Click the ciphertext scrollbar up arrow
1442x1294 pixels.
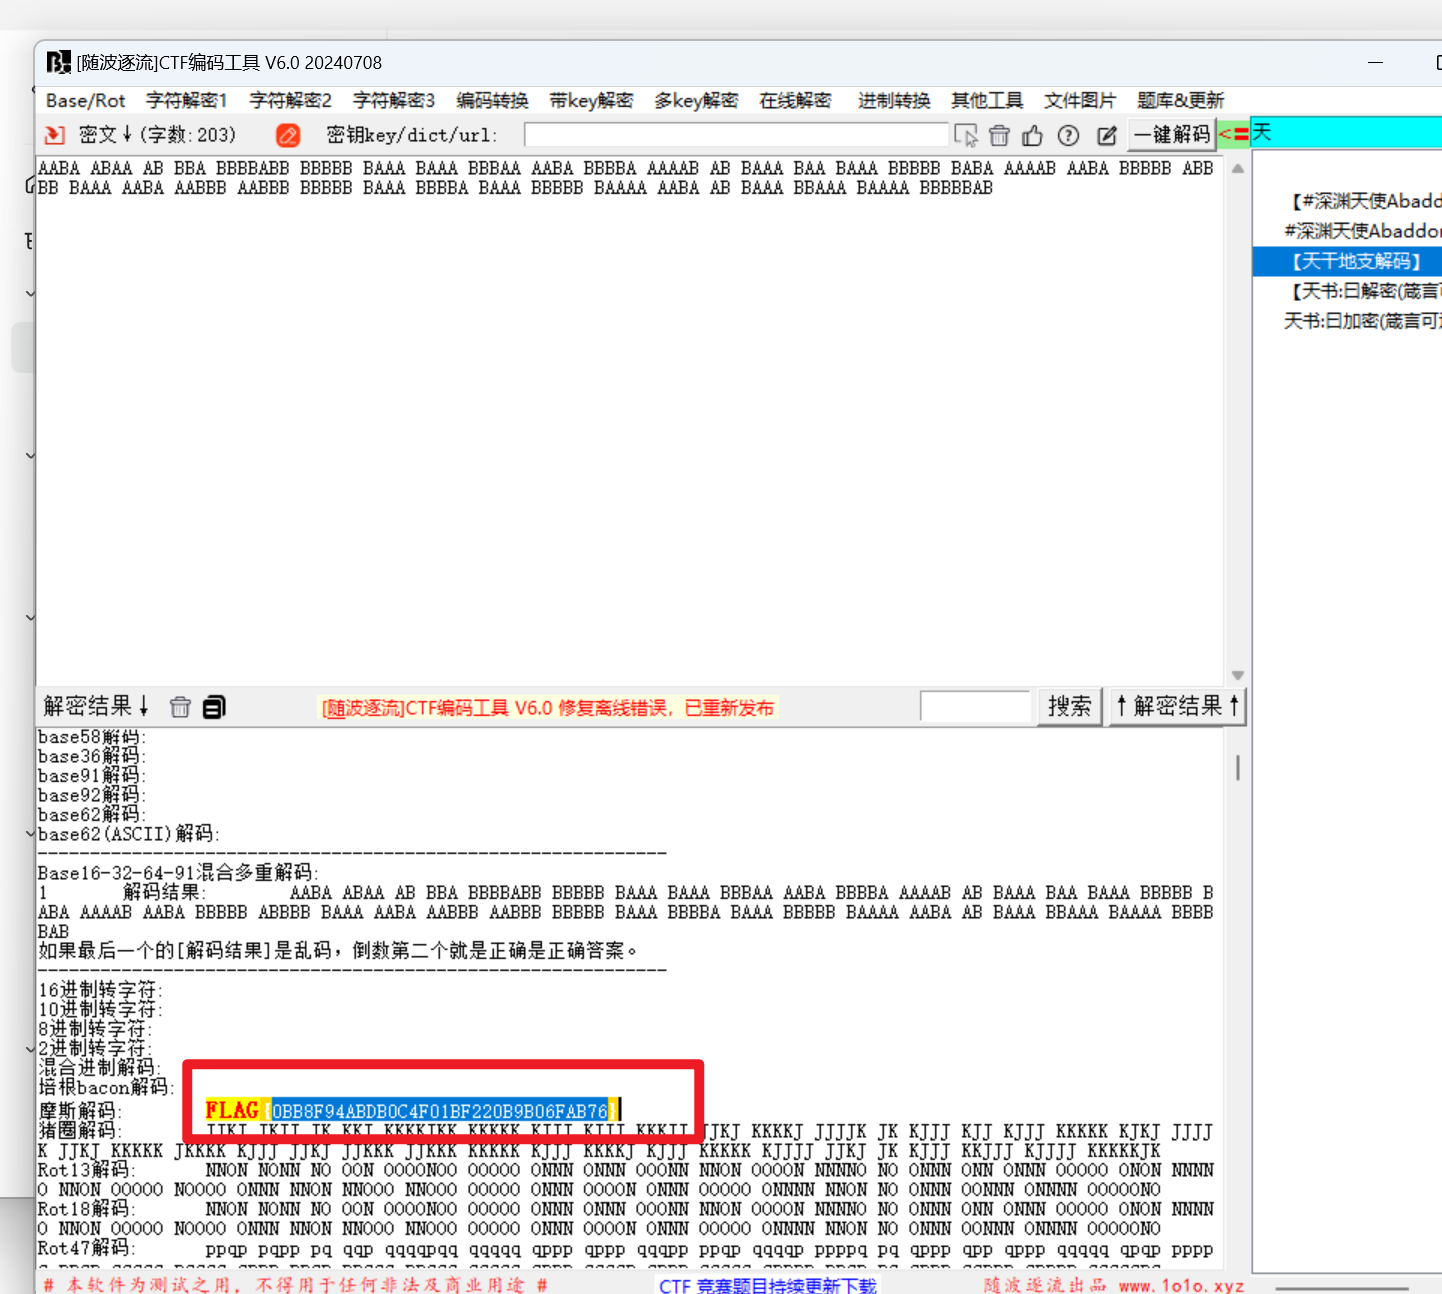tap(1238, 168)
